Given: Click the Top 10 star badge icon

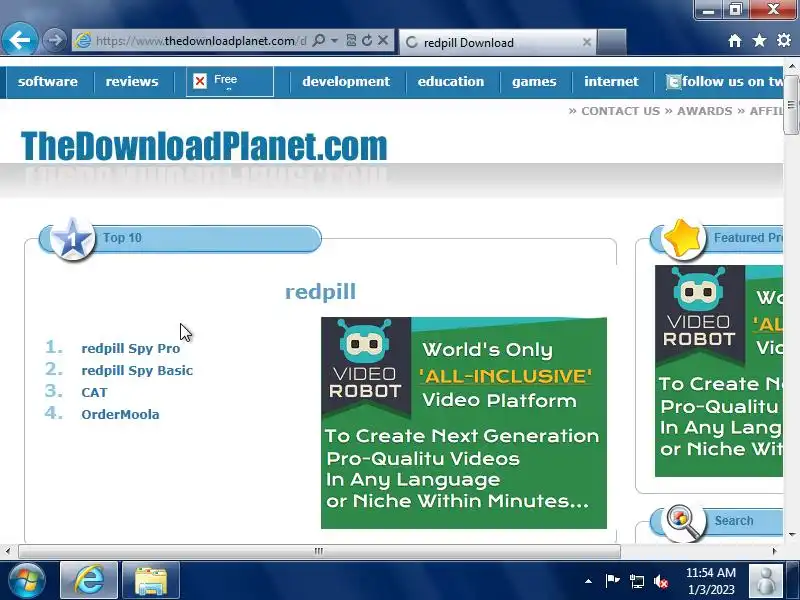Looking at the screenshot, I should pyautogui.click(x=72, y=239).
